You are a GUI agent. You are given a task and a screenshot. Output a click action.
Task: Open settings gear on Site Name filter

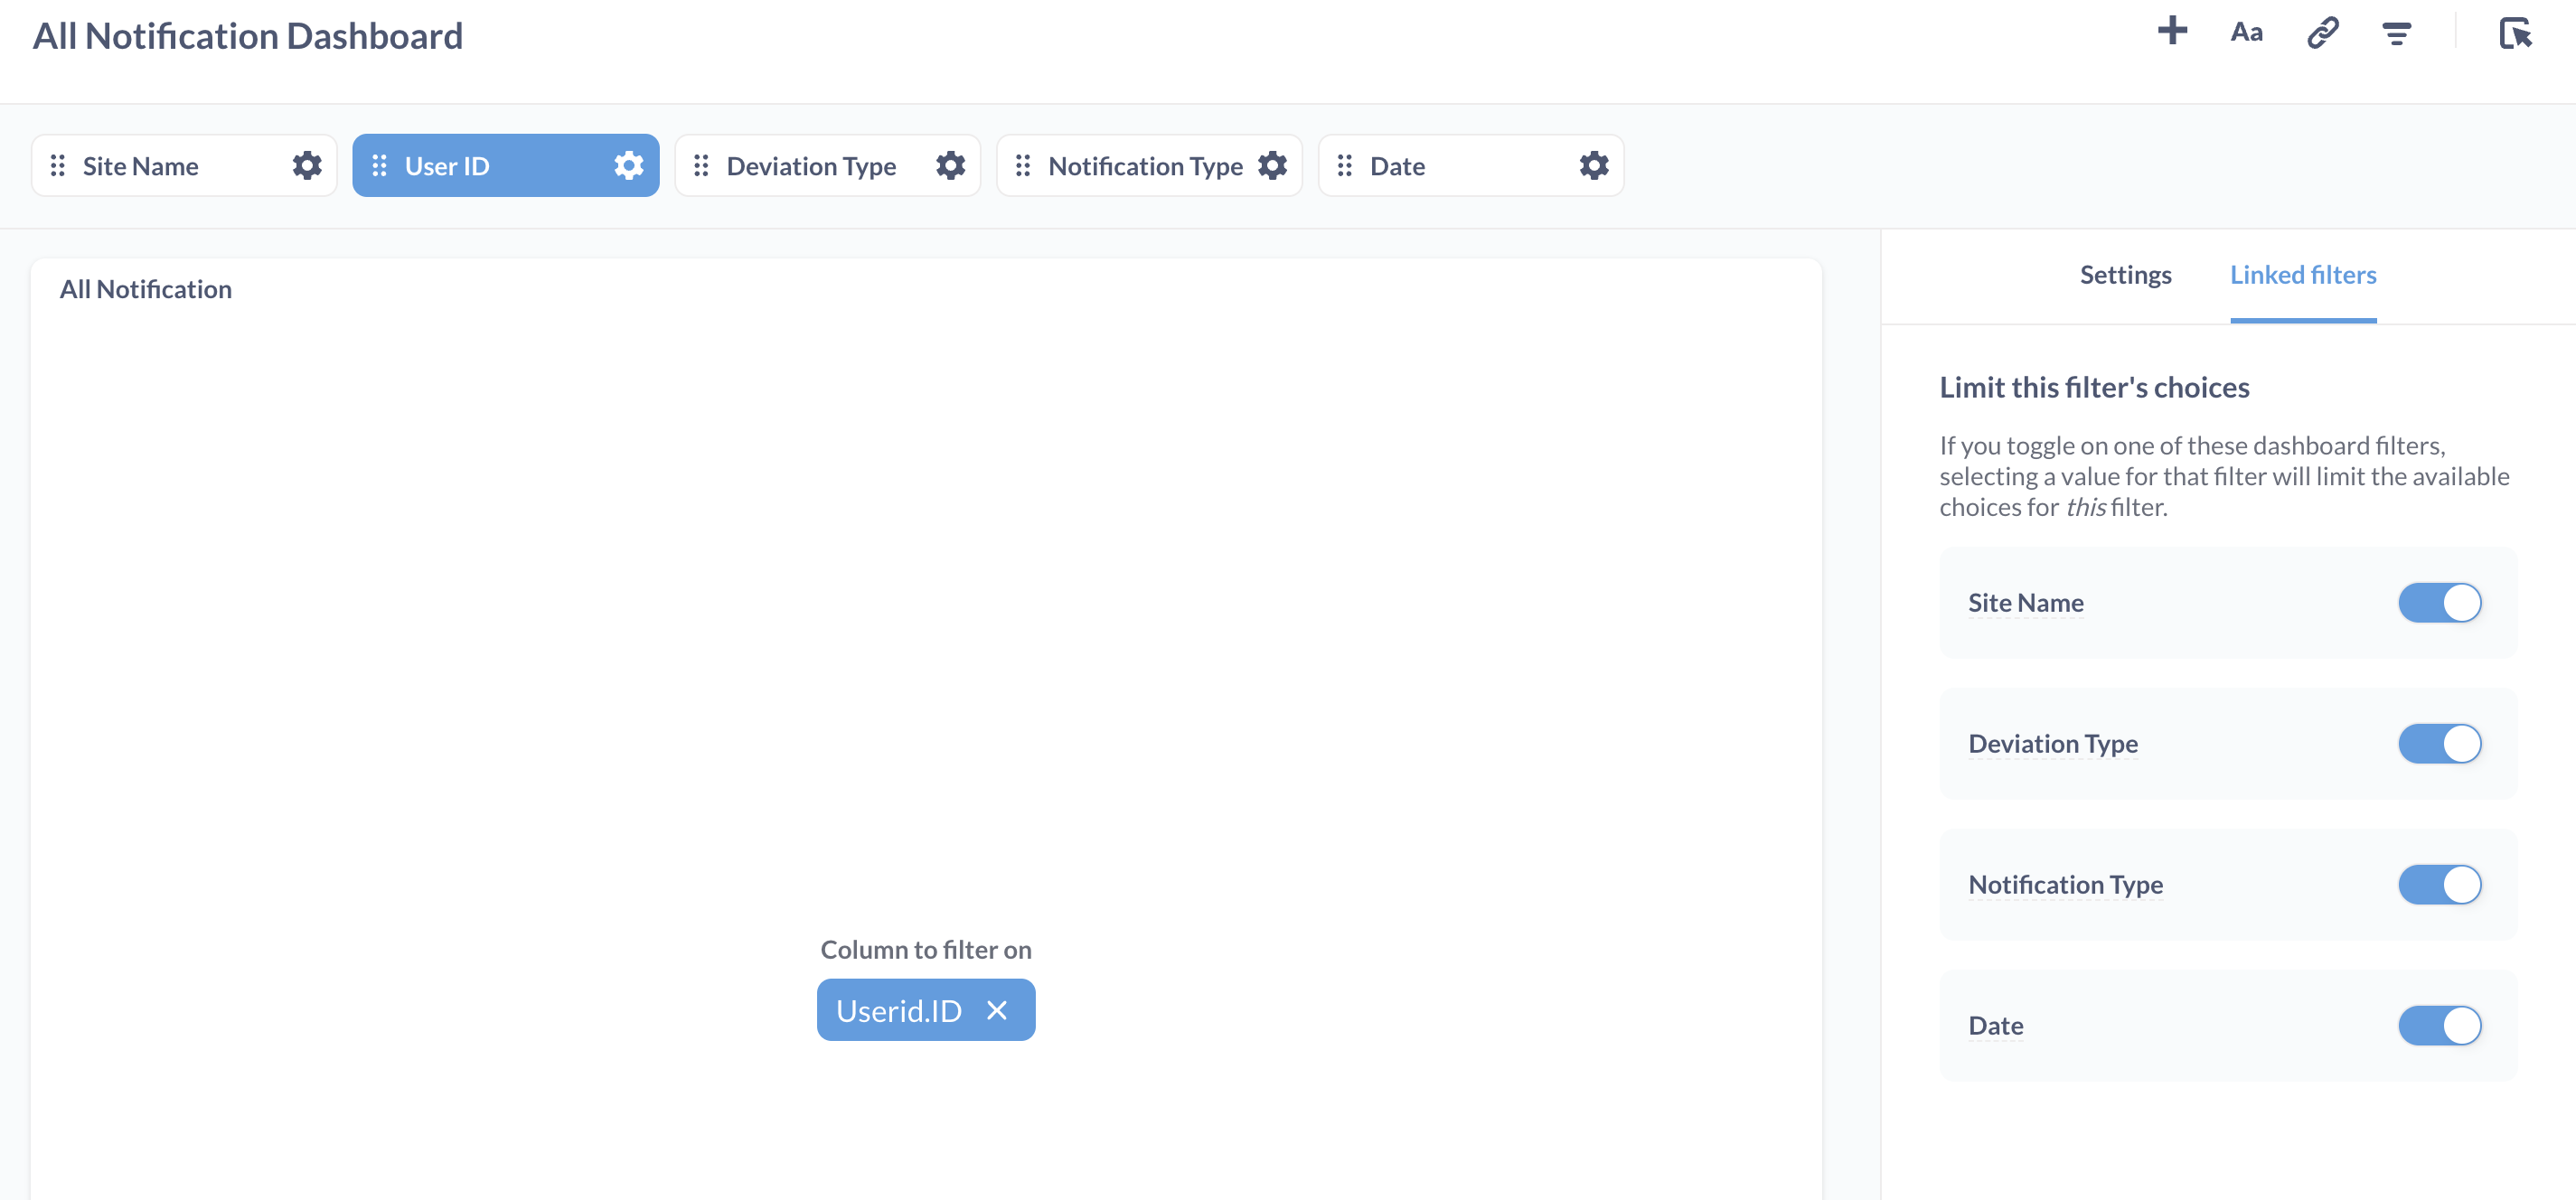[x=306, y=165]
